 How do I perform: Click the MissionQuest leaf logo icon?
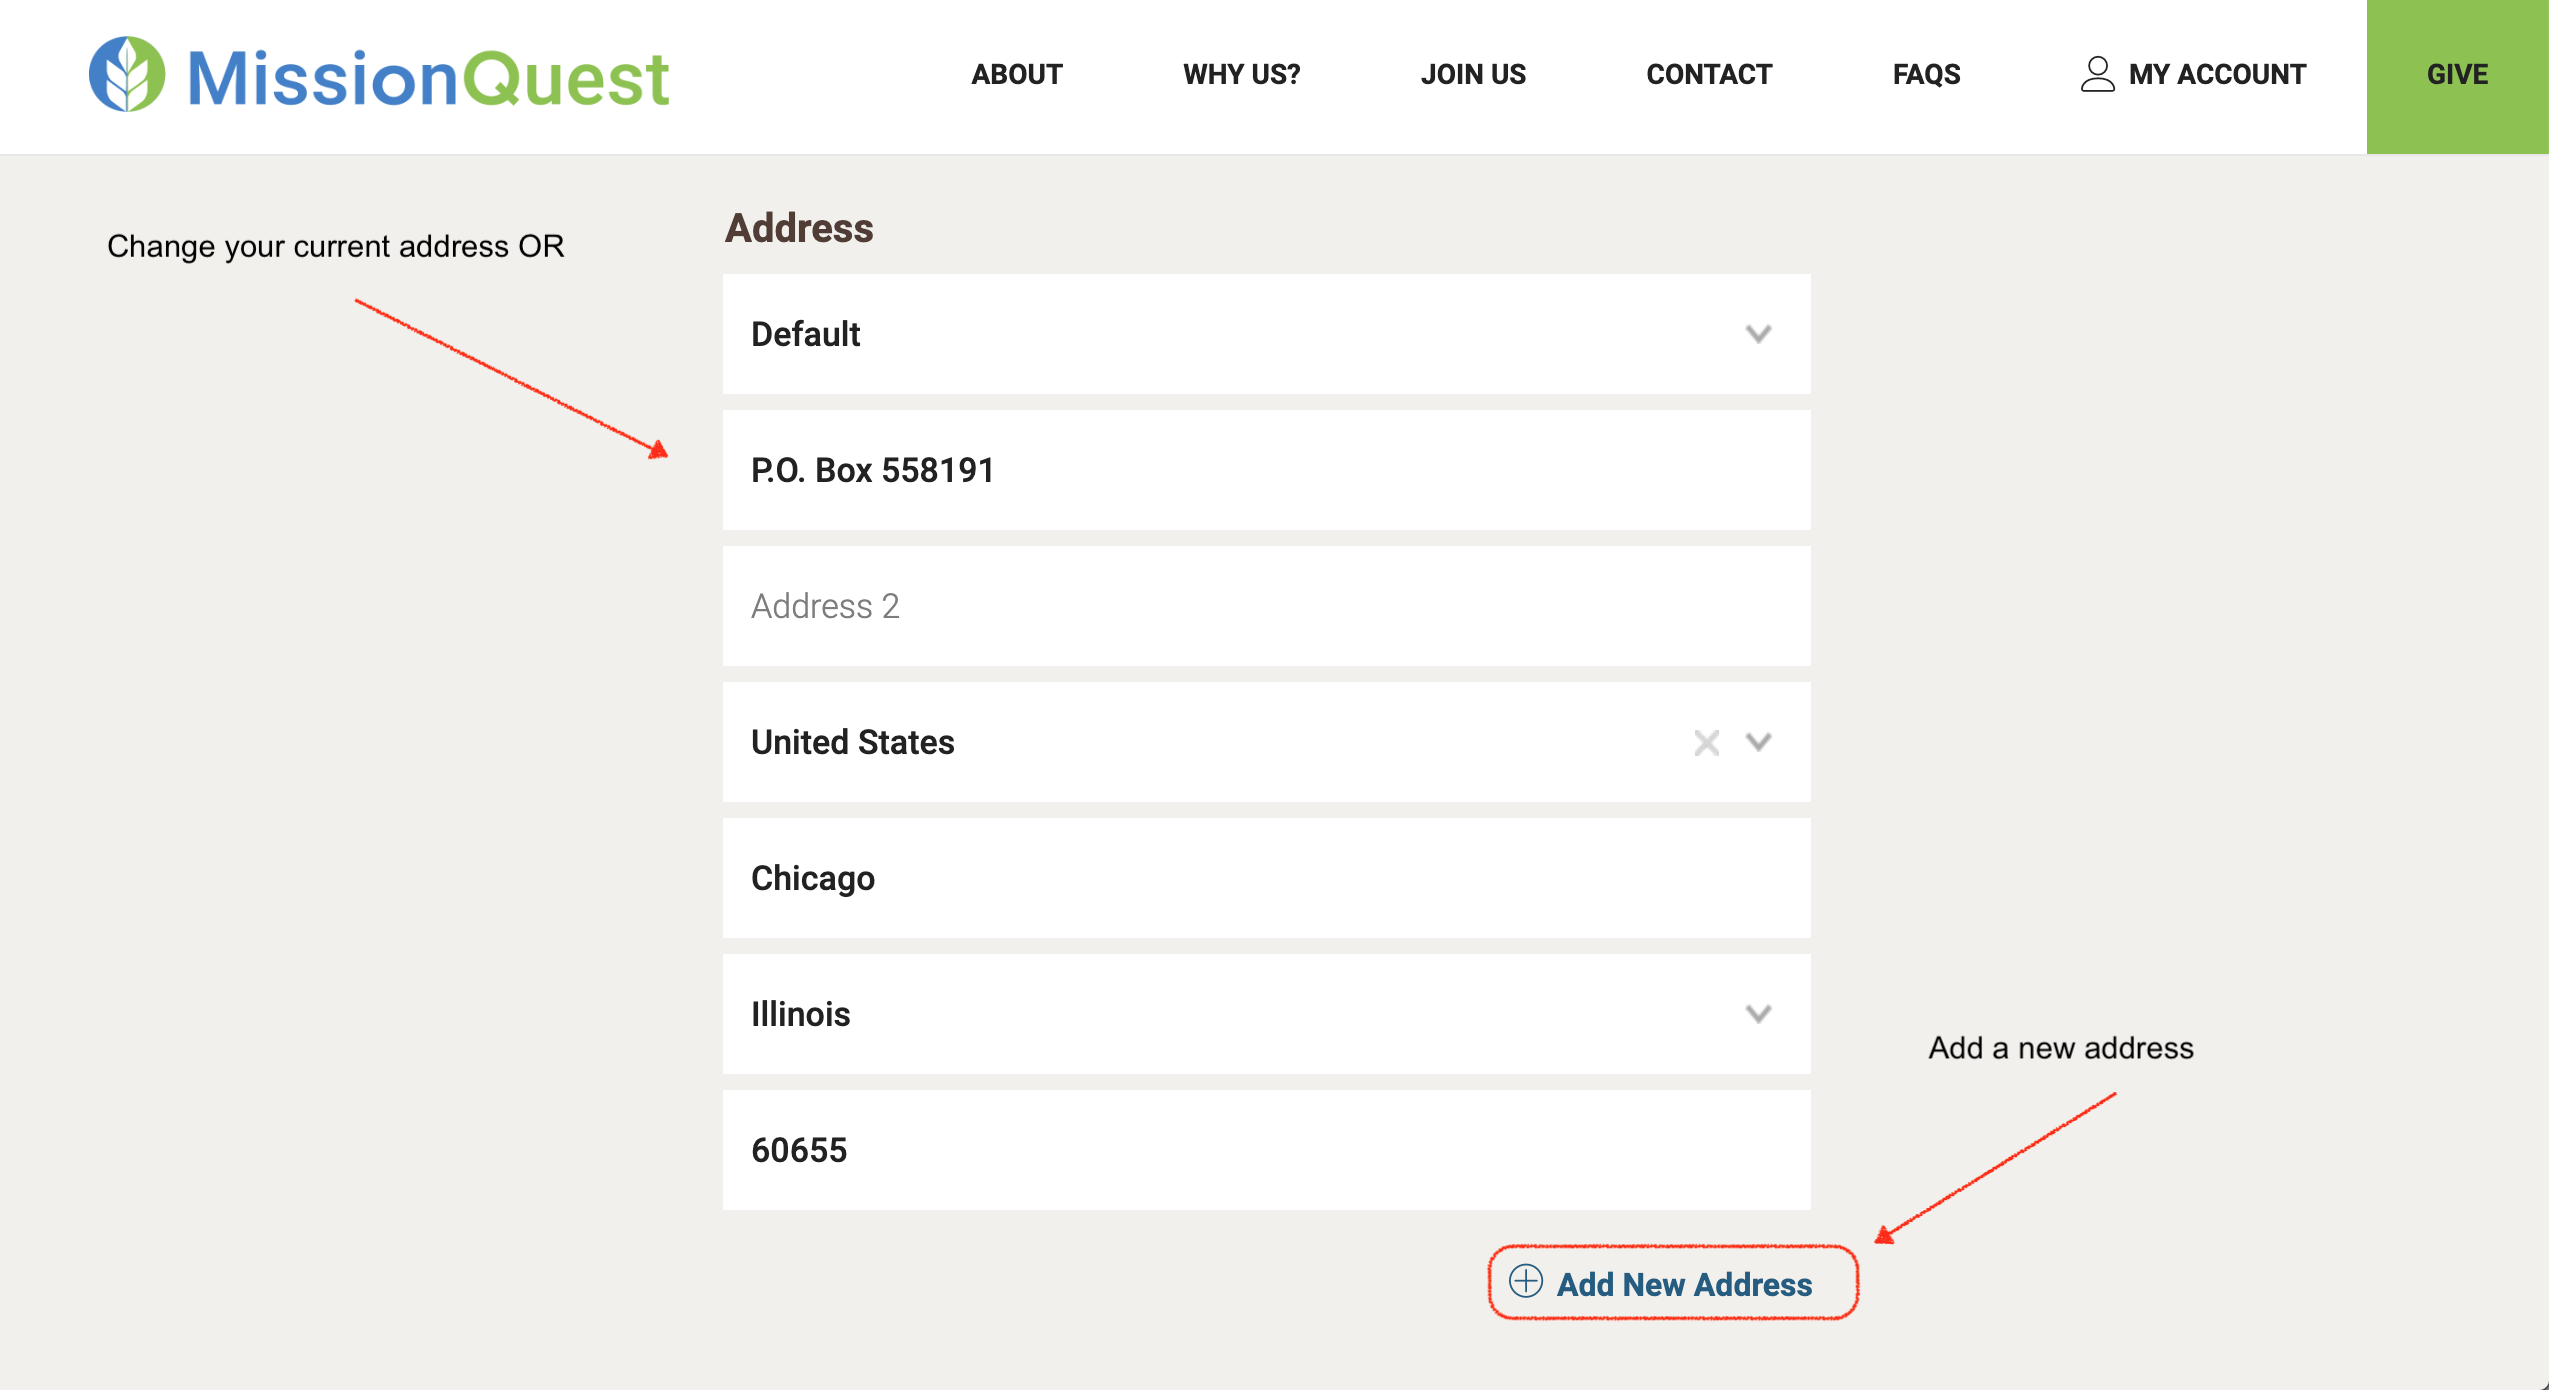(127, 74)
